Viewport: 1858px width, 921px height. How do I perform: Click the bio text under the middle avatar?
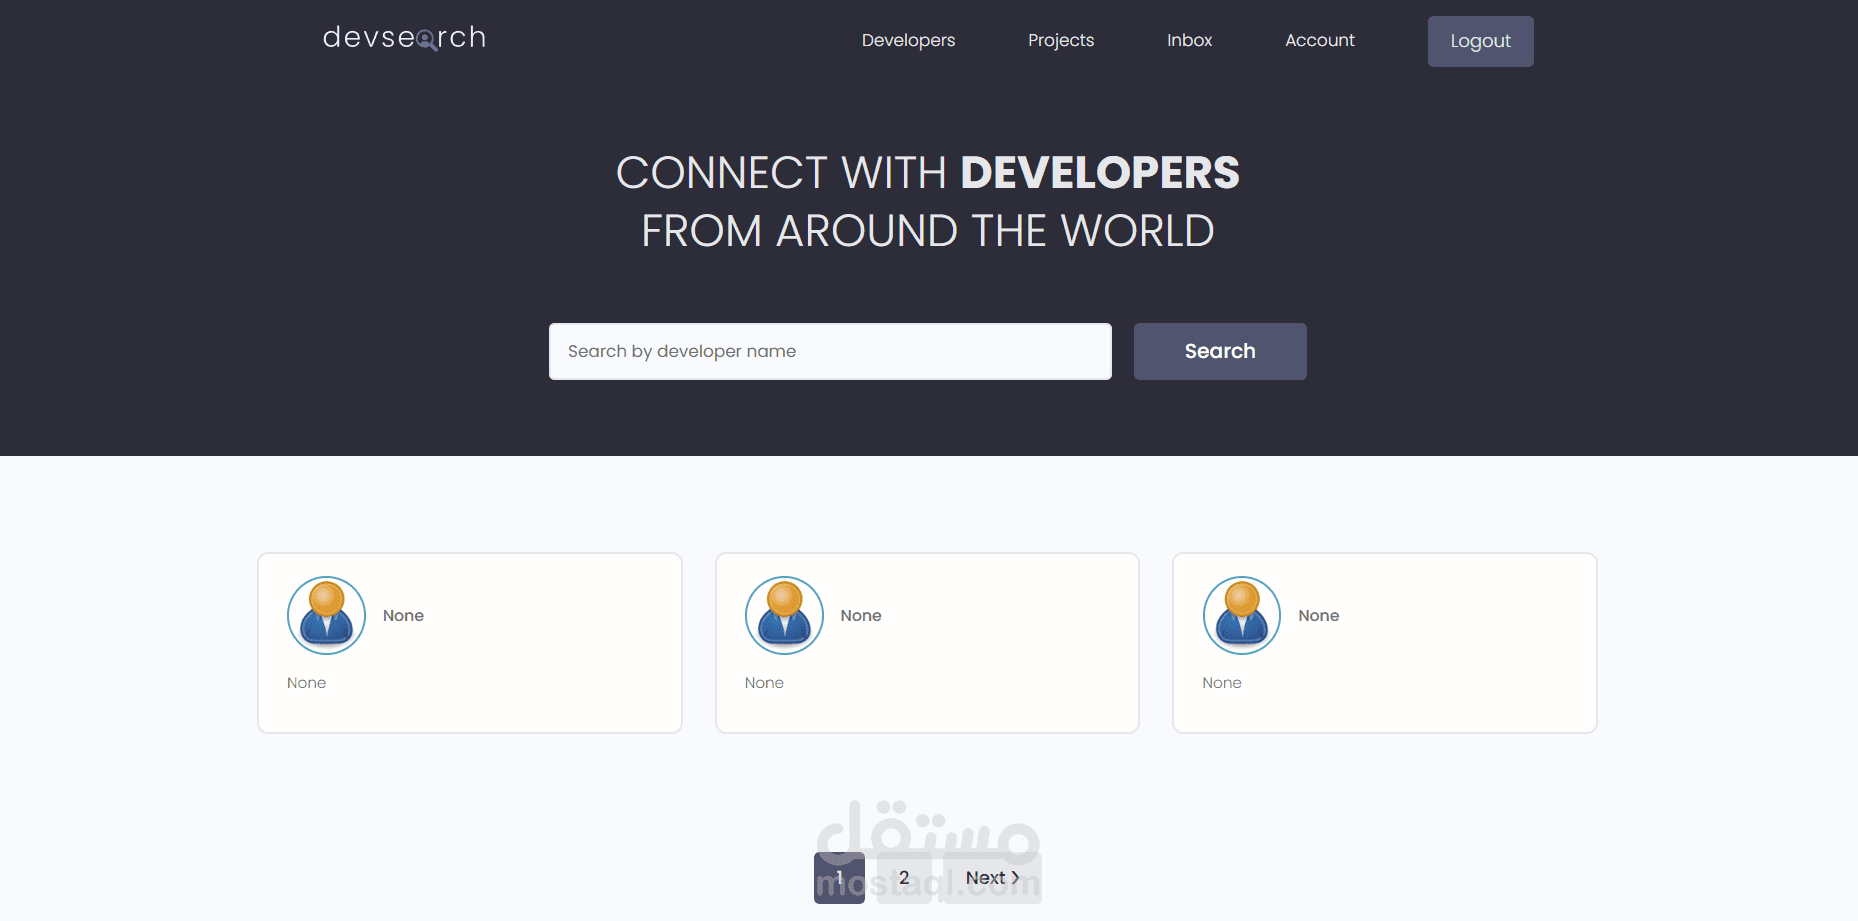coord(764,683)
